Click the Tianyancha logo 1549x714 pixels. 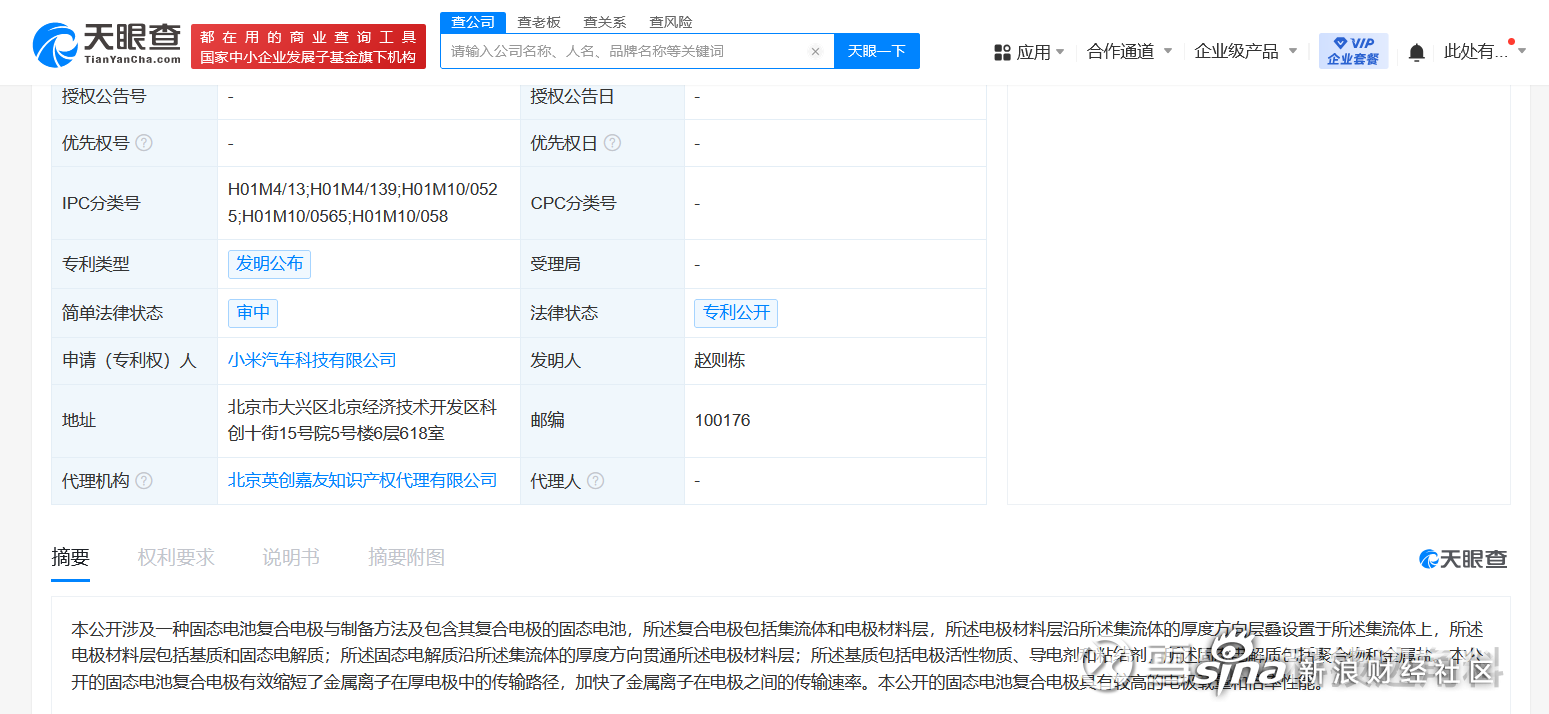pyautogui.click(x=107, y=44)
